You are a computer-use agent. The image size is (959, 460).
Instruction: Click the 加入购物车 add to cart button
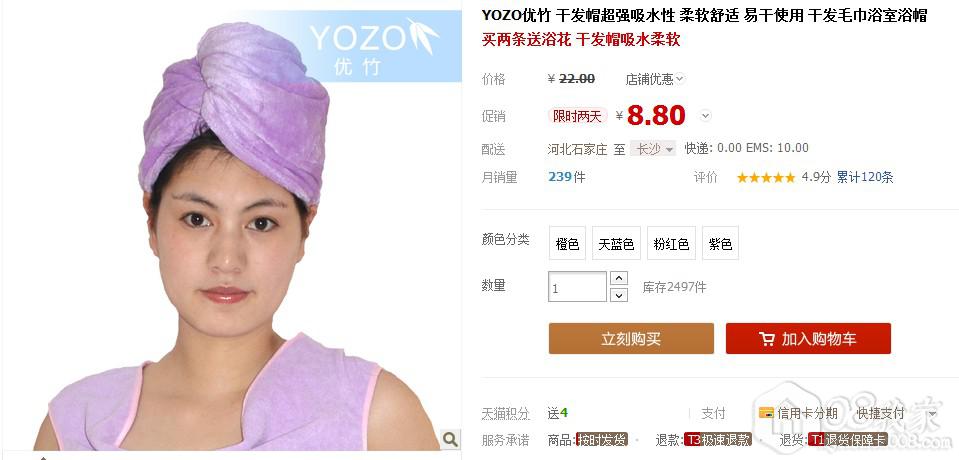click(808, 338)
